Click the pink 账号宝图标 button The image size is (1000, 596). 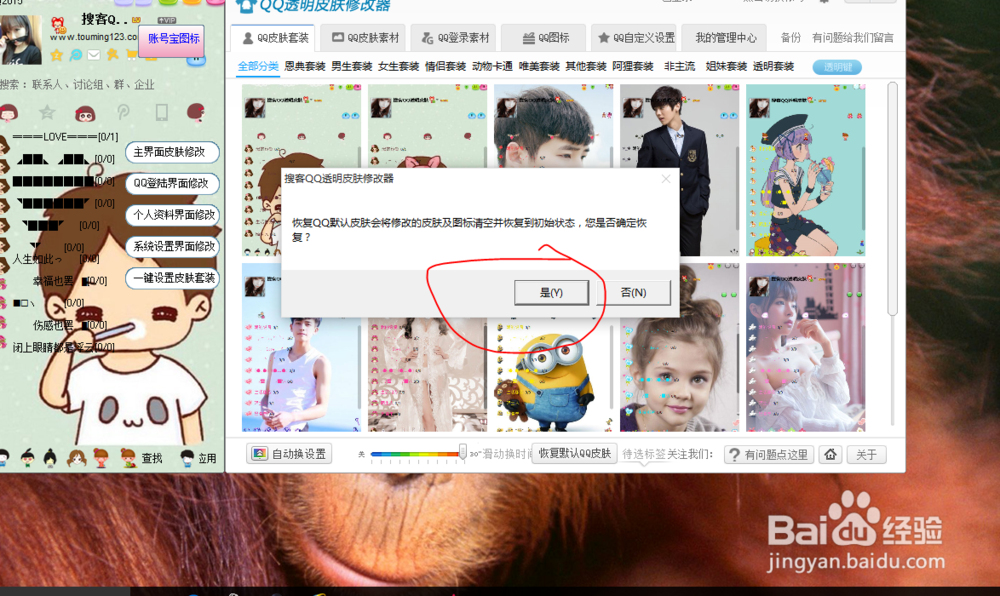[173, 39]
